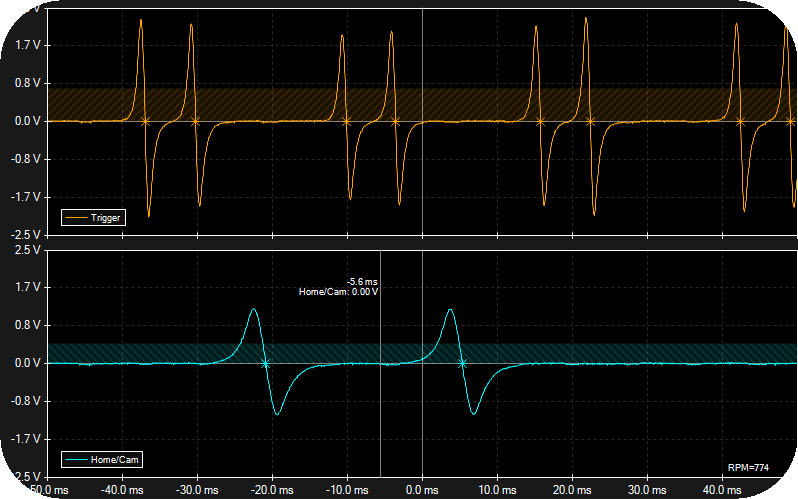Select Trigger zero-crossing marker at -30 ms
Screen dimensions: 798x499
[x=195, y=122]
